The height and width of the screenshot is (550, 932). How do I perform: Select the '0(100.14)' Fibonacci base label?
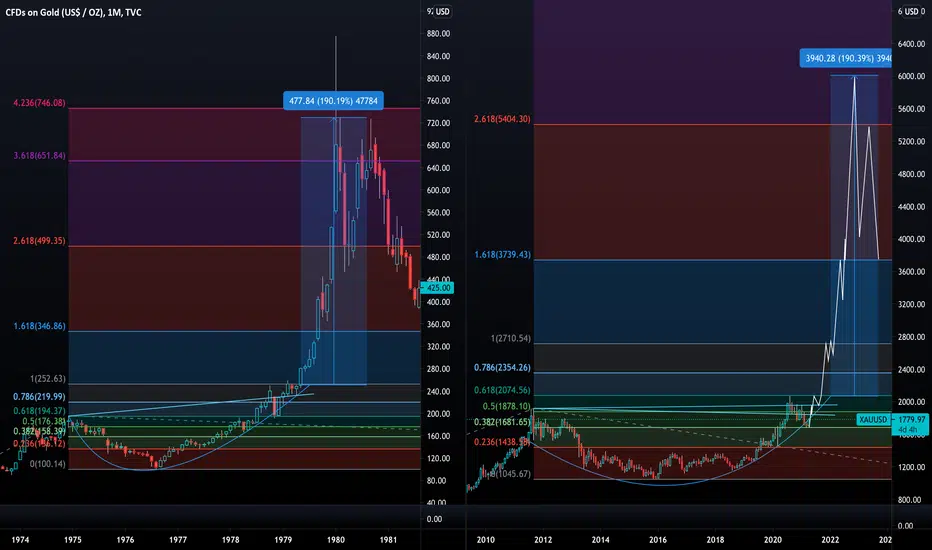[48, 464]
